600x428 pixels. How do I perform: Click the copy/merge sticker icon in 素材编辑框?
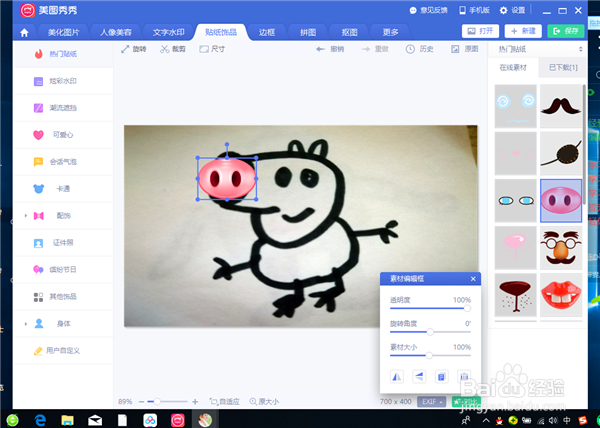coord(441,377)
